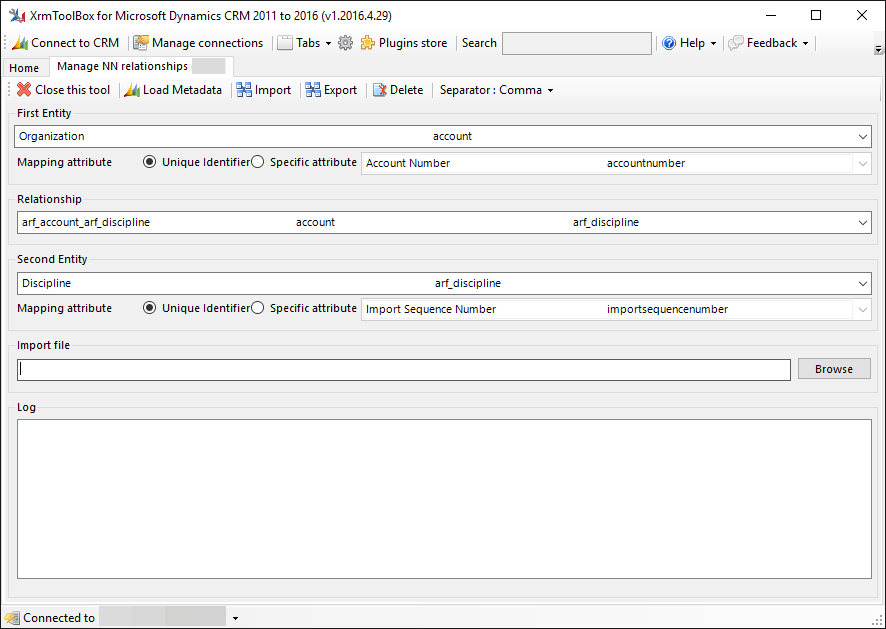Viewport: 886px width, 629px height.
Task: Click the Import label in the toolbar
Action: point(273,90)
